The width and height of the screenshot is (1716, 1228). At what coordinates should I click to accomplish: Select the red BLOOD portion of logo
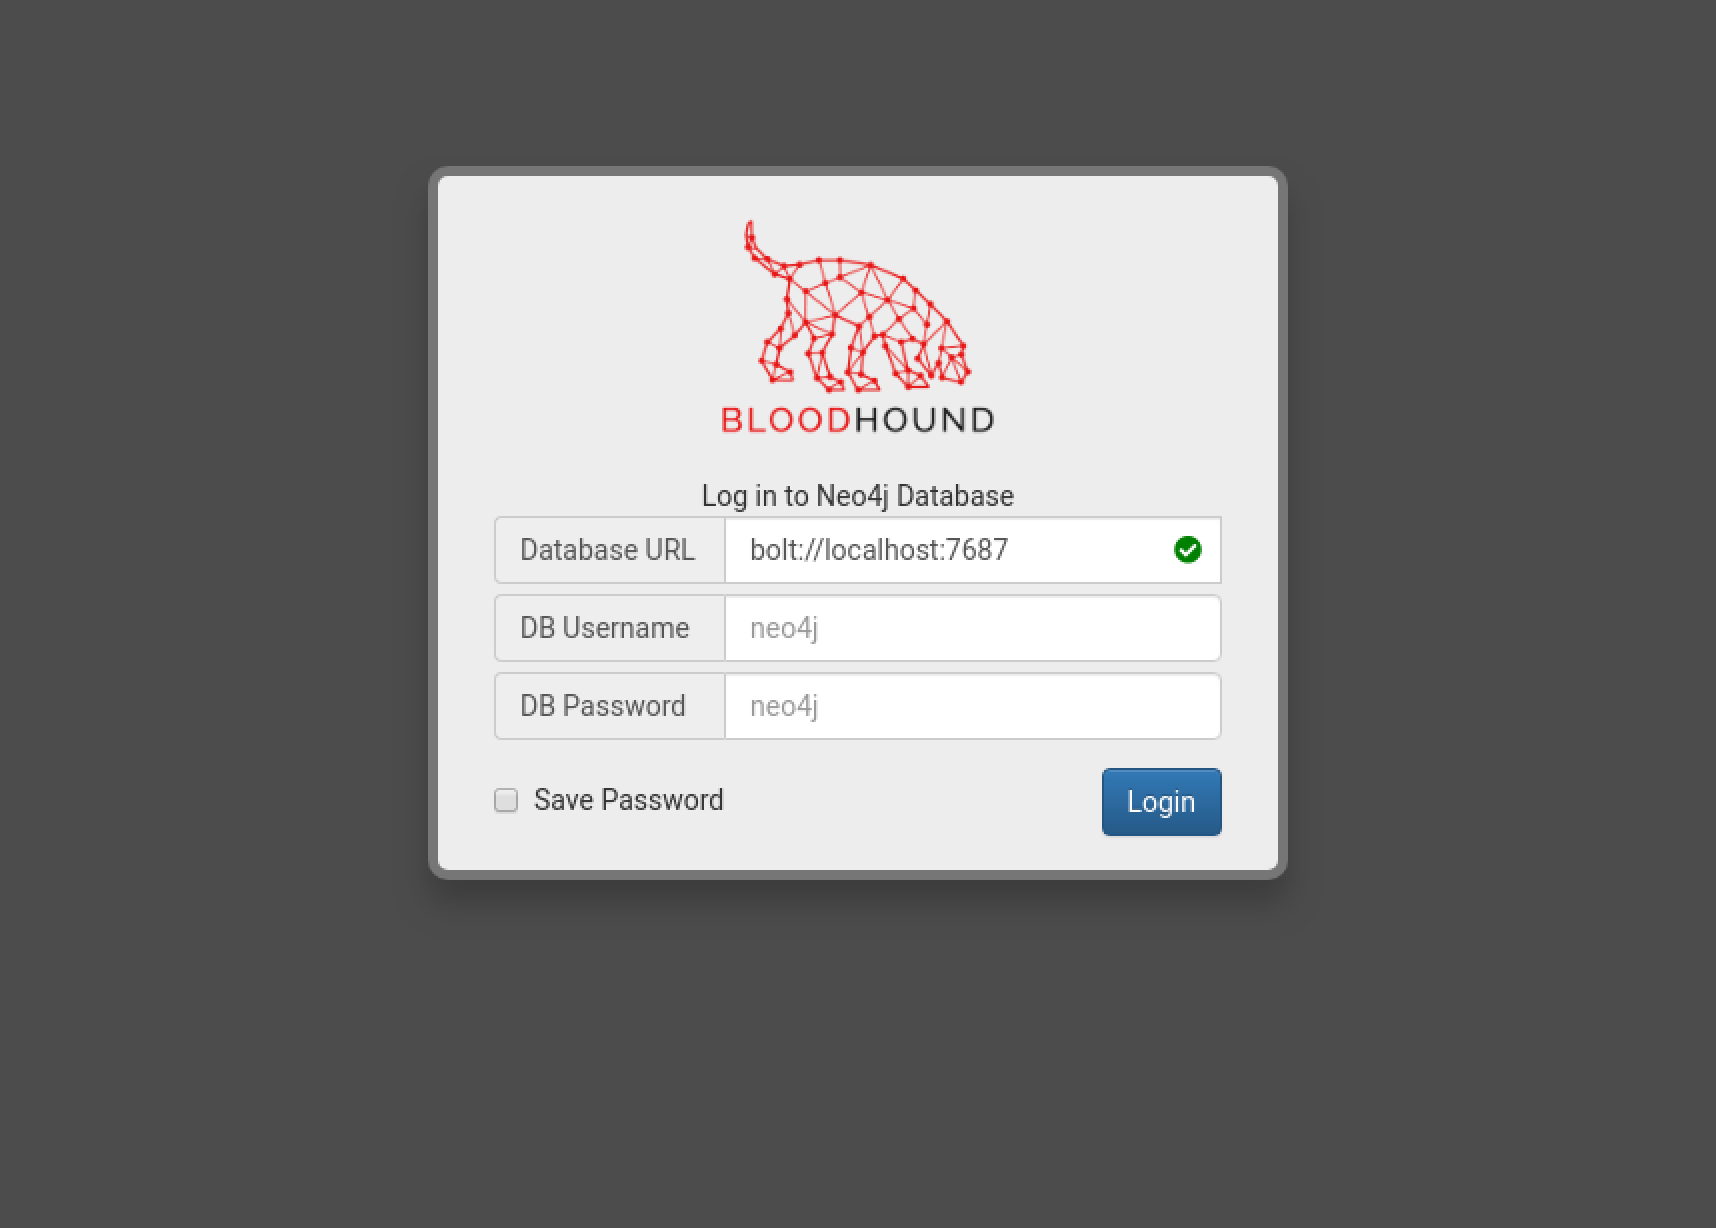(784, 421)
